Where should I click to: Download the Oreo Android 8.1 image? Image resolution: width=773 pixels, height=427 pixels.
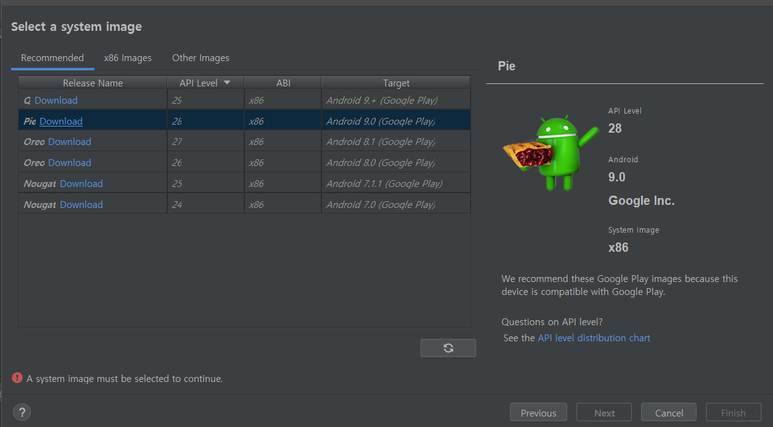(70, 142)
